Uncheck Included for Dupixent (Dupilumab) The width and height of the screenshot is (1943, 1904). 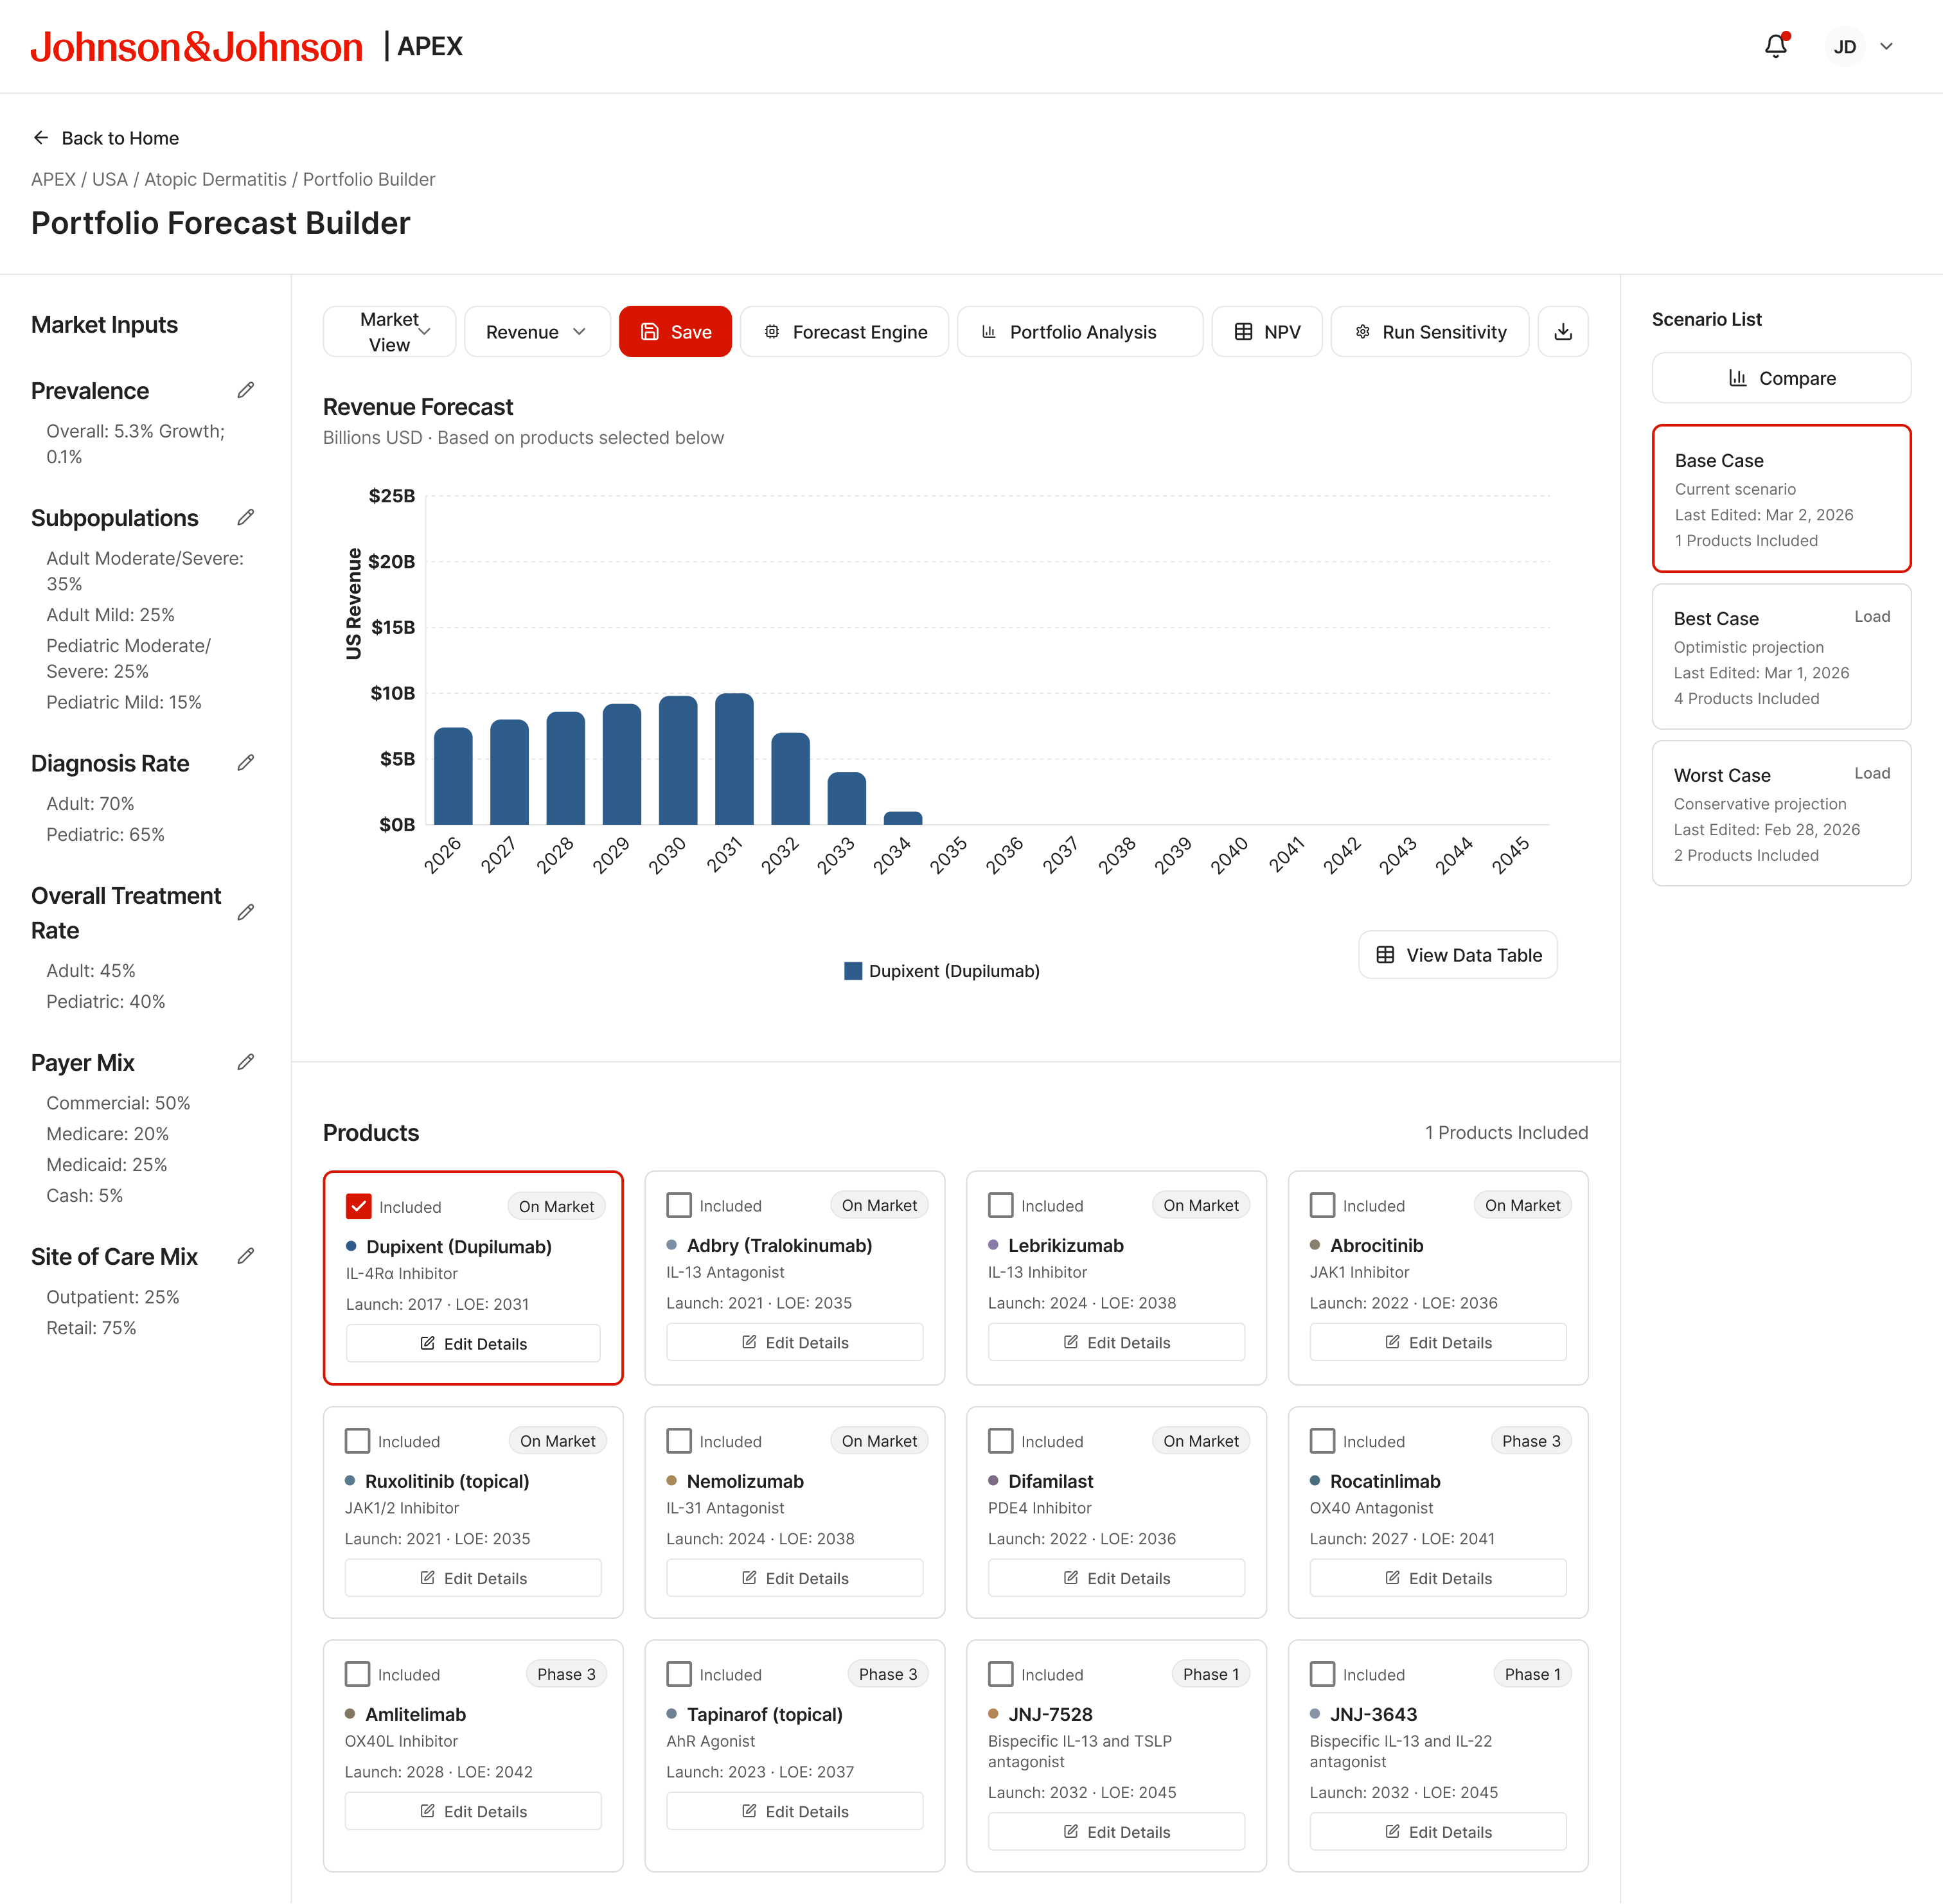click(x=358, y=1206)
